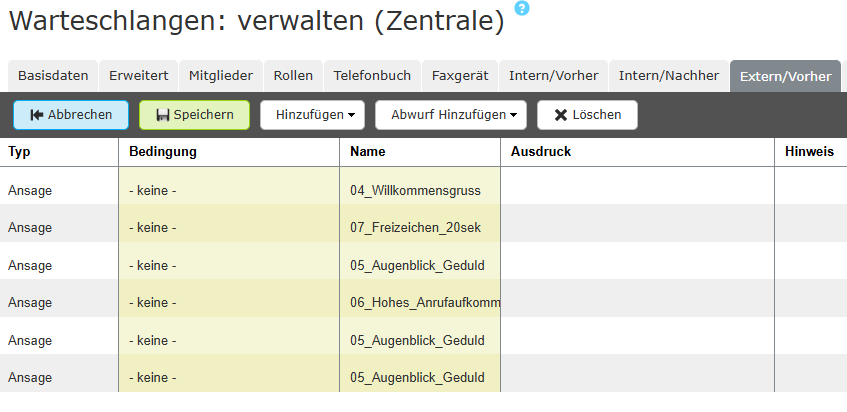
Task: Click the Löschen button with the X icon
Action: point(587,115)
